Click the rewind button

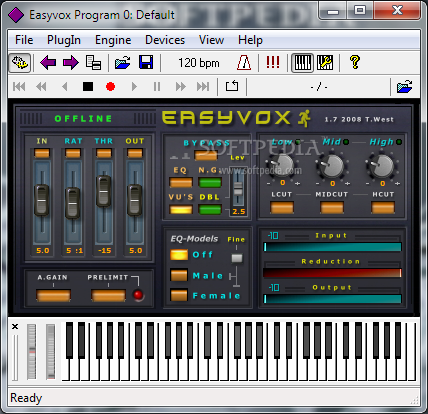tap(41, 87)
